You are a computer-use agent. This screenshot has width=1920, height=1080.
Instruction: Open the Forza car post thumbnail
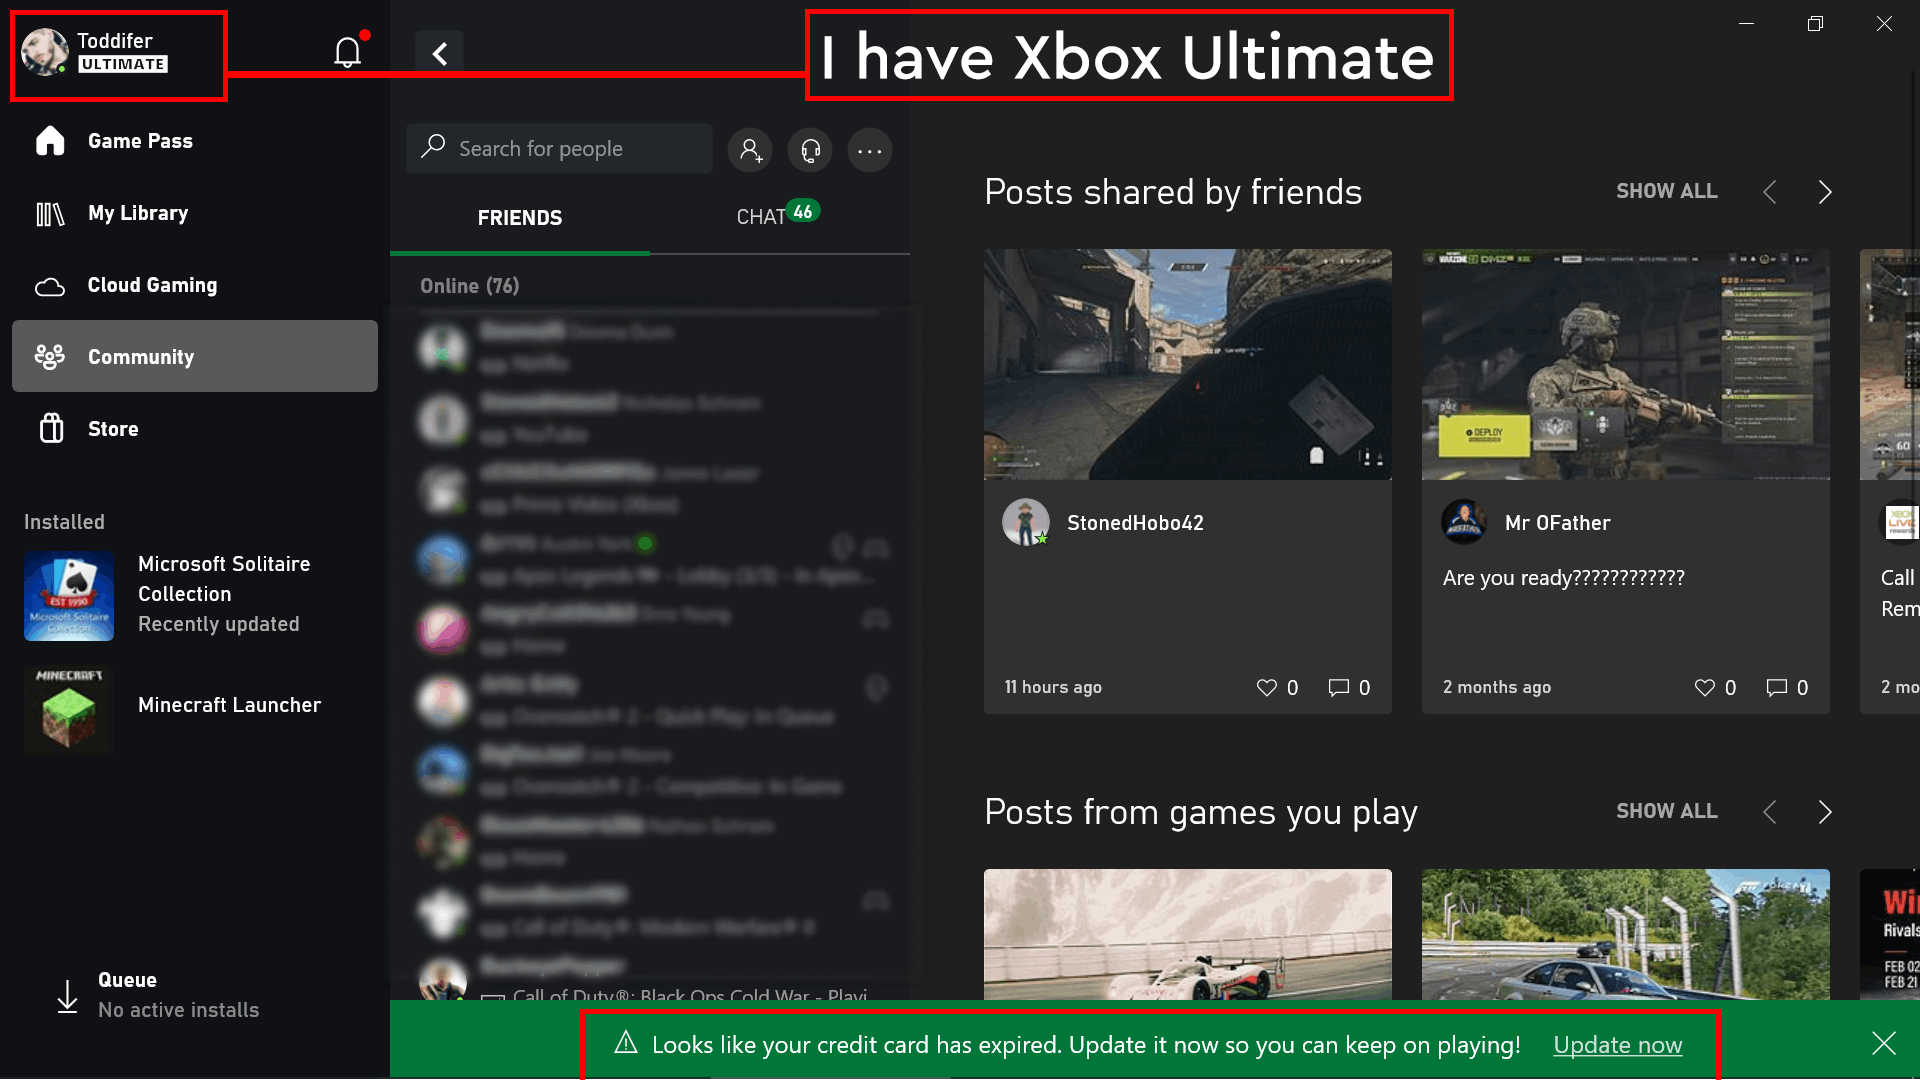(x=1626, y=934)
